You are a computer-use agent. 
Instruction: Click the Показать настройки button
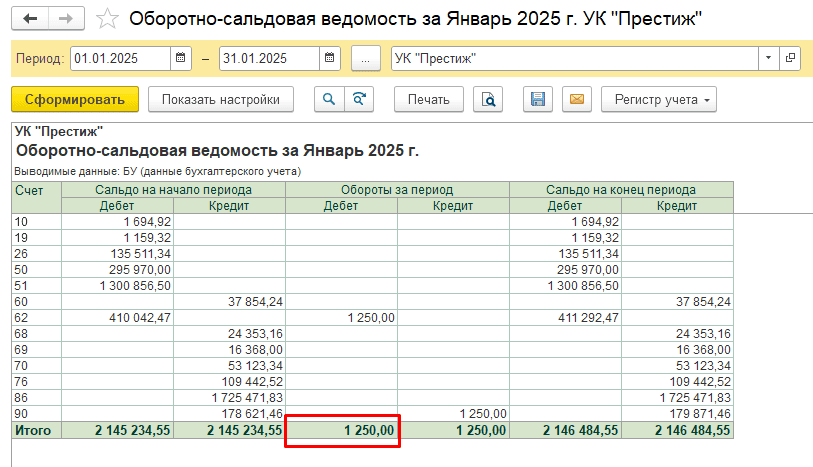click(220, 99)
